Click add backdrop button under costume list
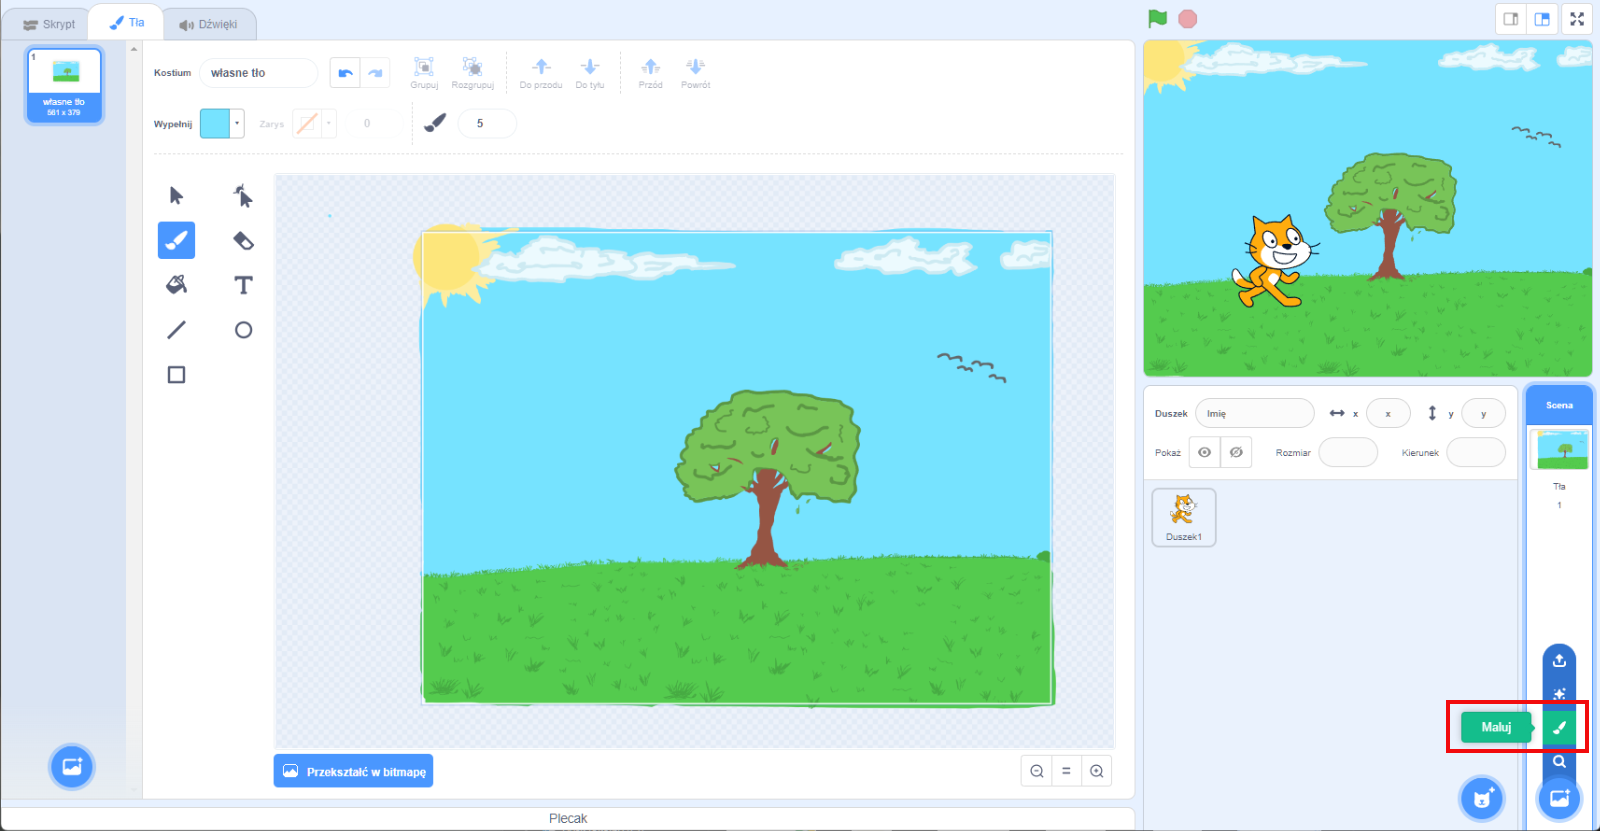Image resolution: width=1600 pixels, height=831 pixels. pyautogui.click(x=72, y=767)
